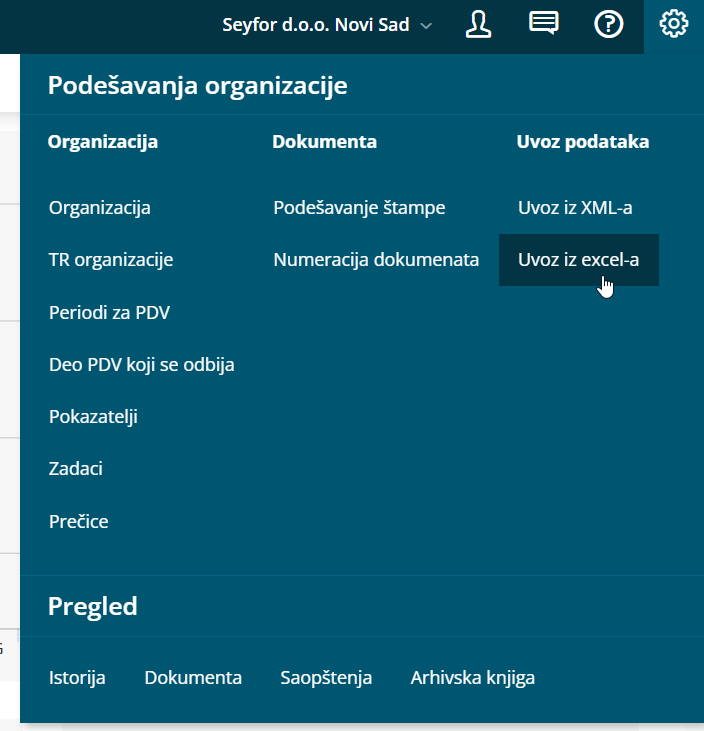Open Saopštenja overview
The height and width of the screenshot is (731, 704).
point(326,677)
